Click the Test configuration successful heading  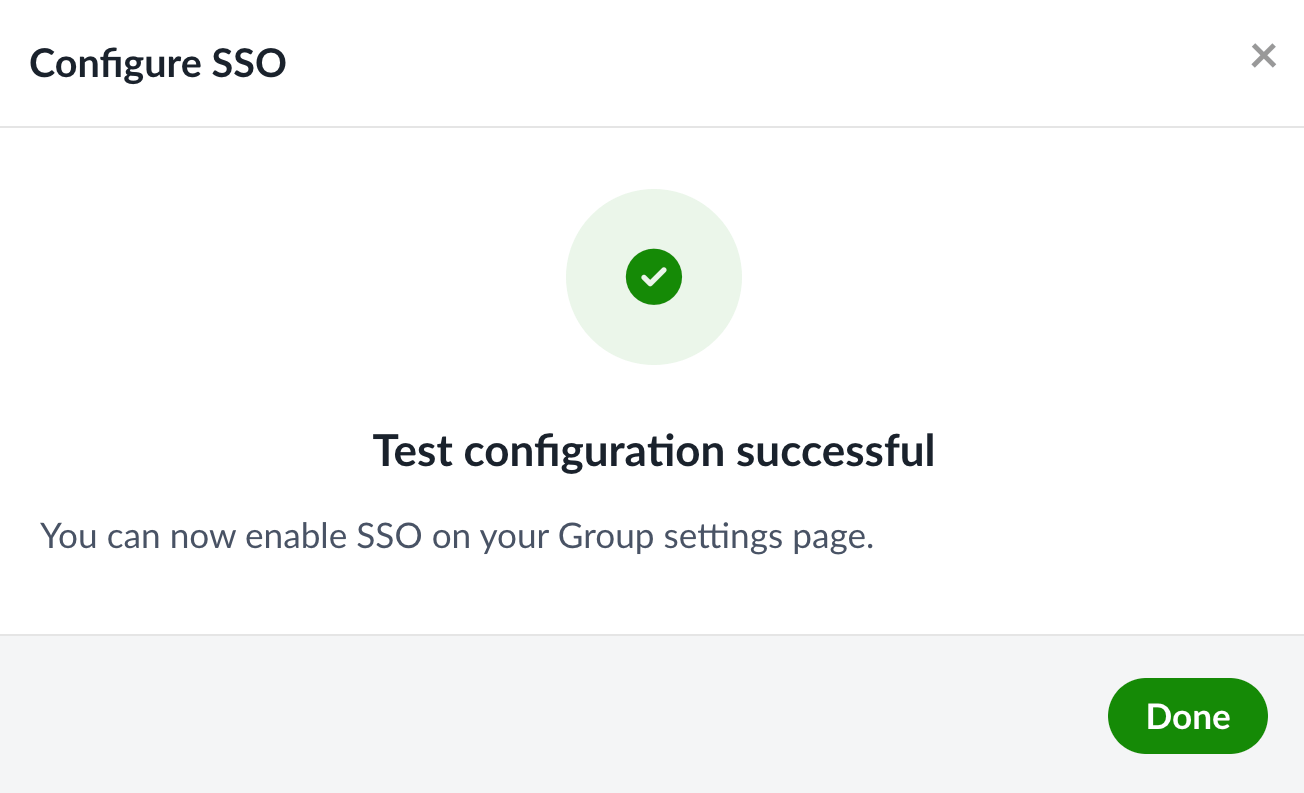pyautogui.click(x=653, y=451)
